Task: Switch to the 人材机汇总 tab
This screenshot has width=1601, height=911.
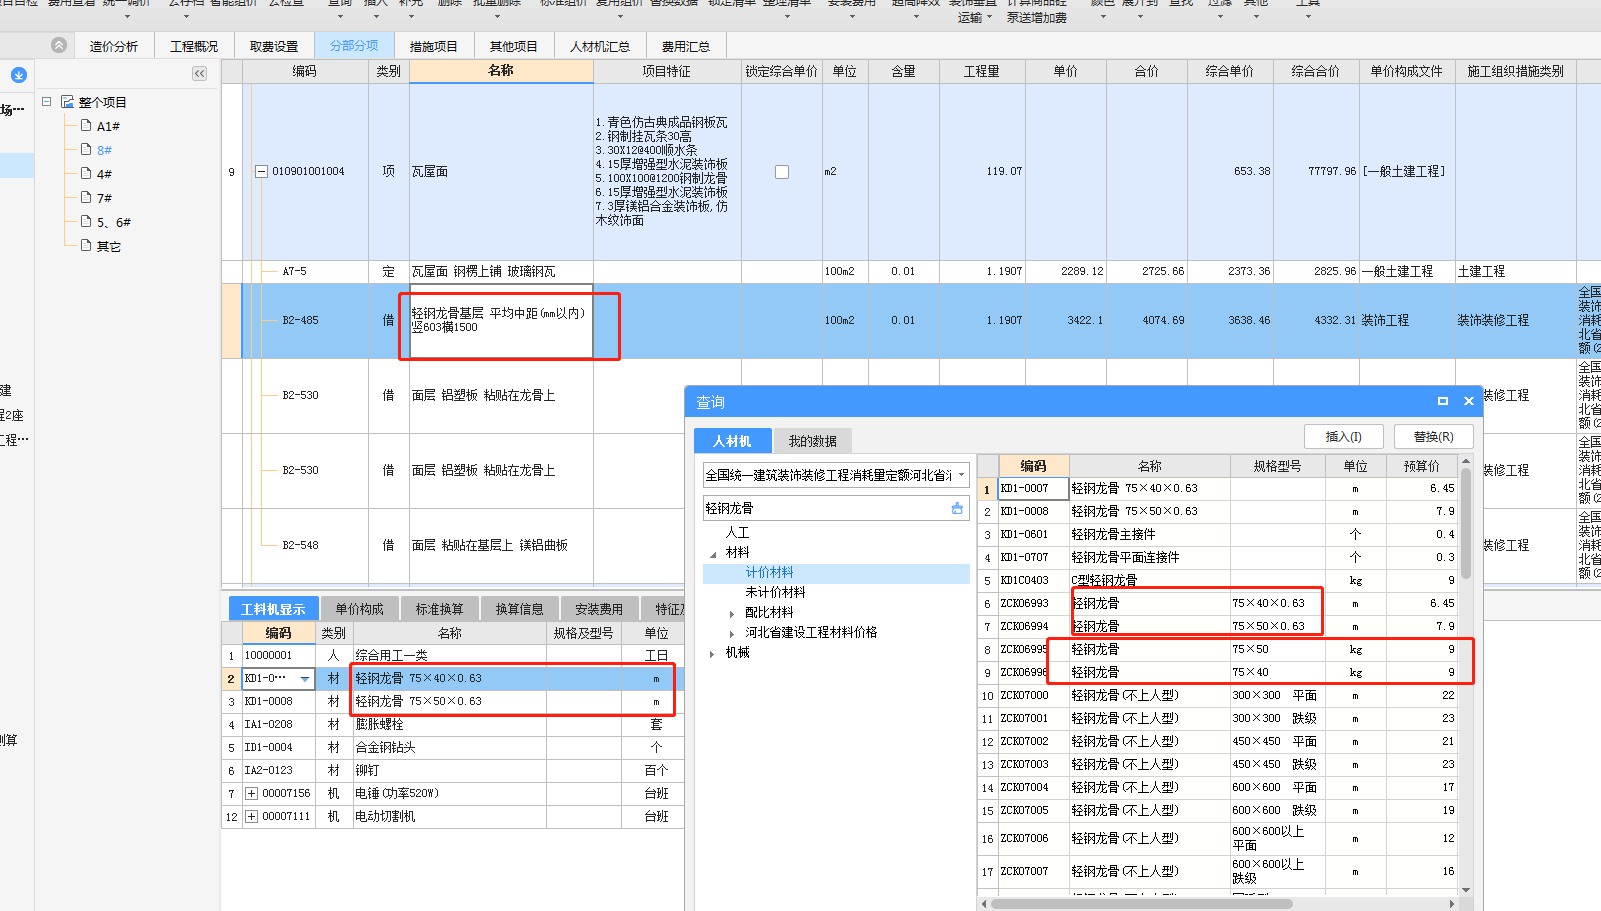Action: point(600,46)
